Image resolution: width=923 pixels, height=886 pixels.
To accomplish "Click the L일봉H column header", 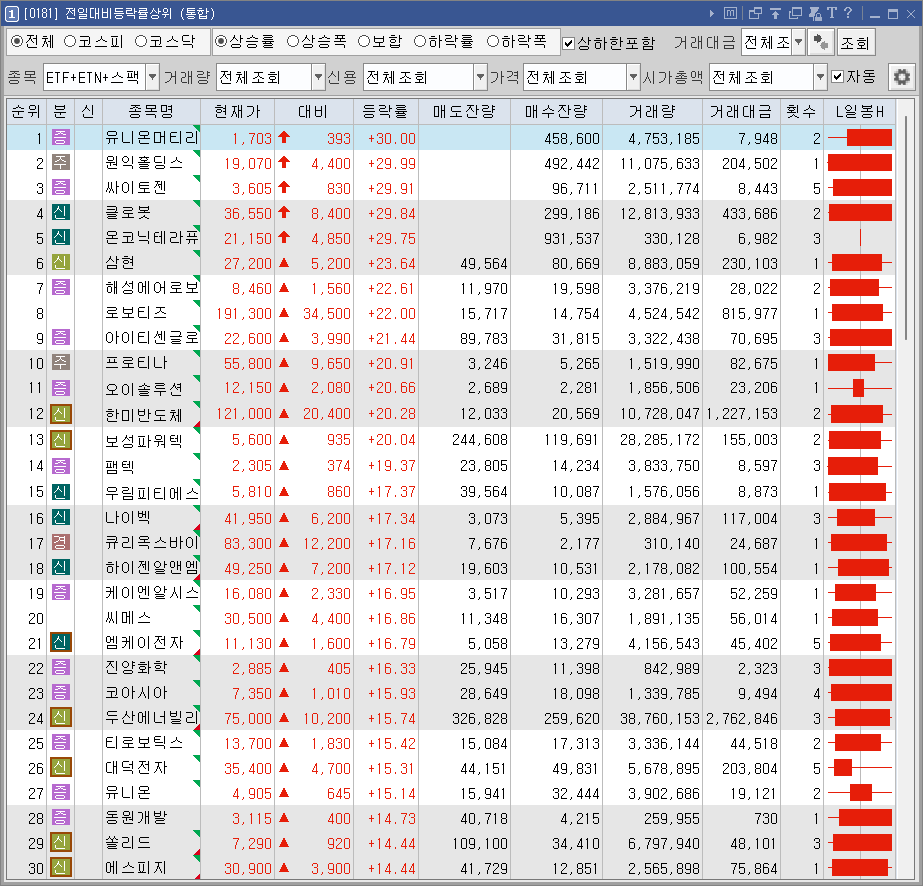I will 859,111.
